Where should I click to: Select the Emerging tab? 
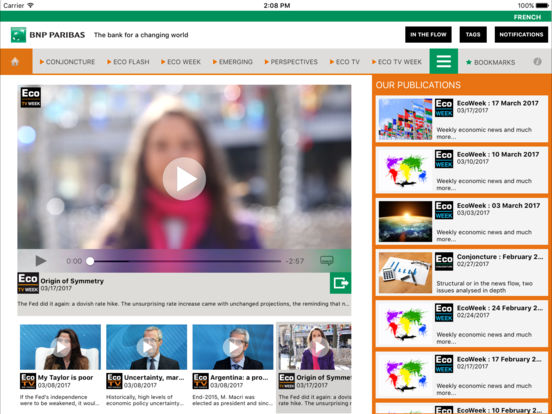pos(233,62)
